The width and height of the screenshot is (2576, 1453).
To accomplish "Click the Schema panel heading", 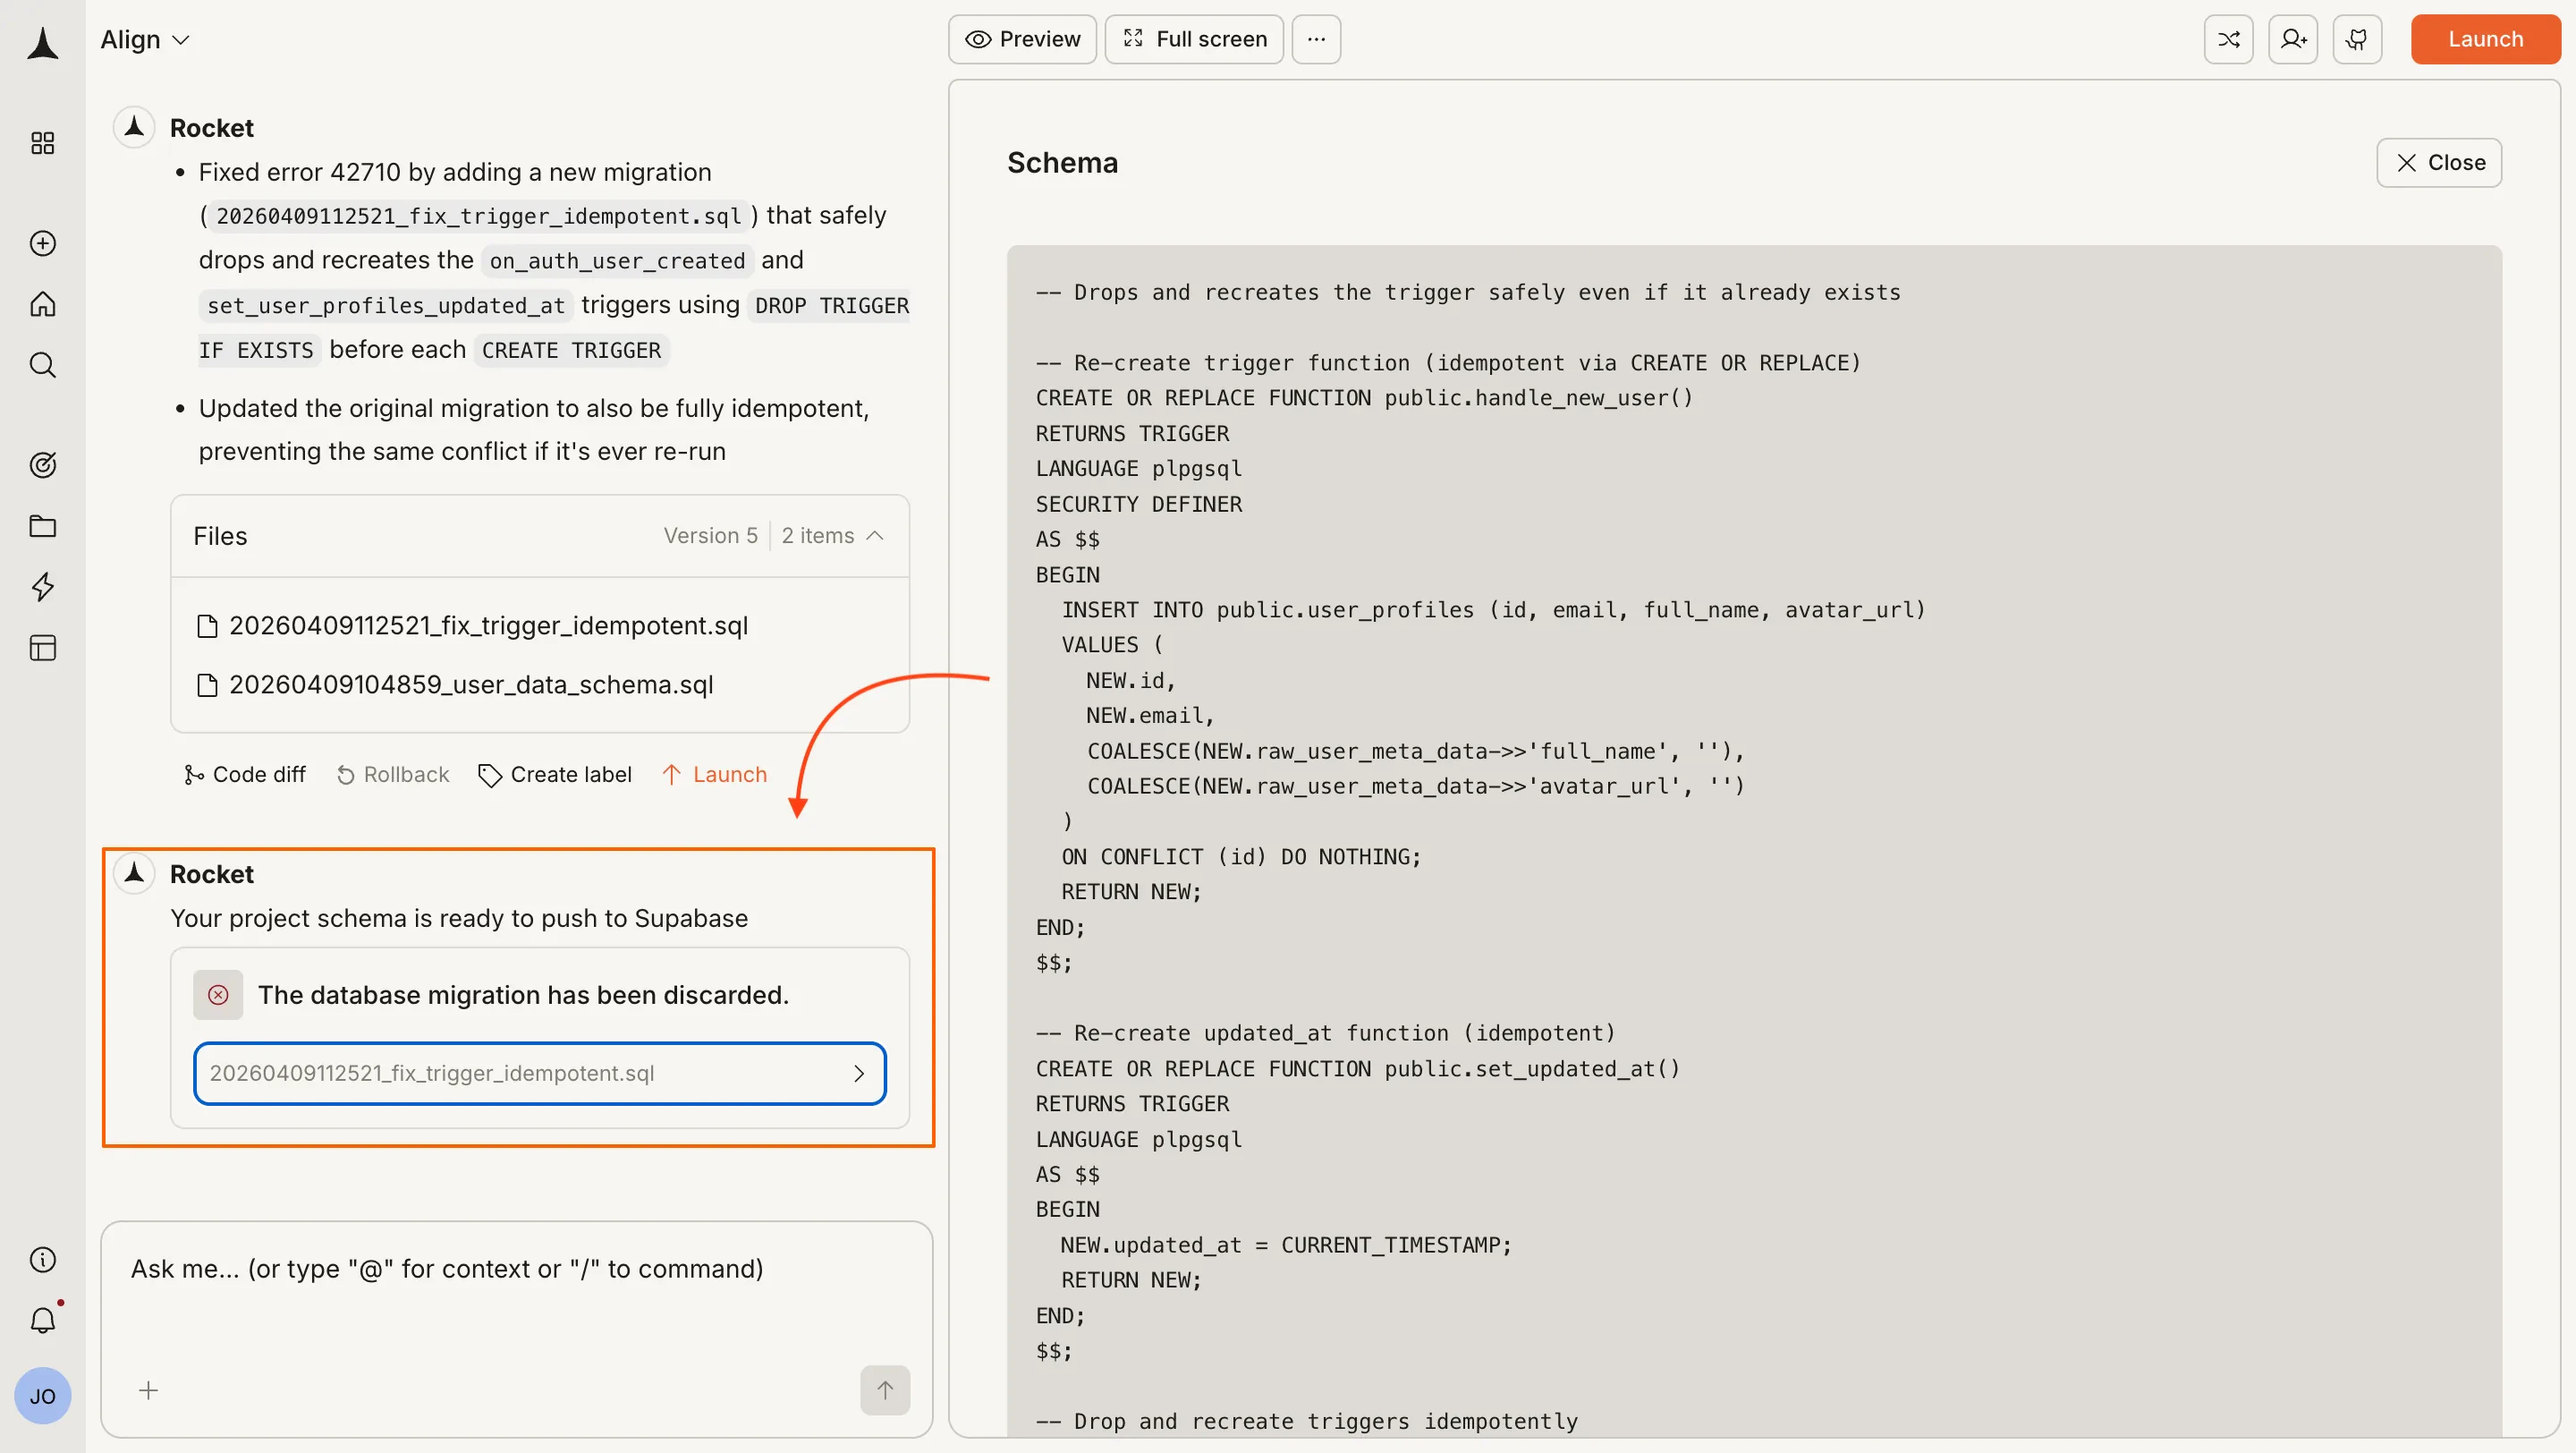I will point(1062,162).
